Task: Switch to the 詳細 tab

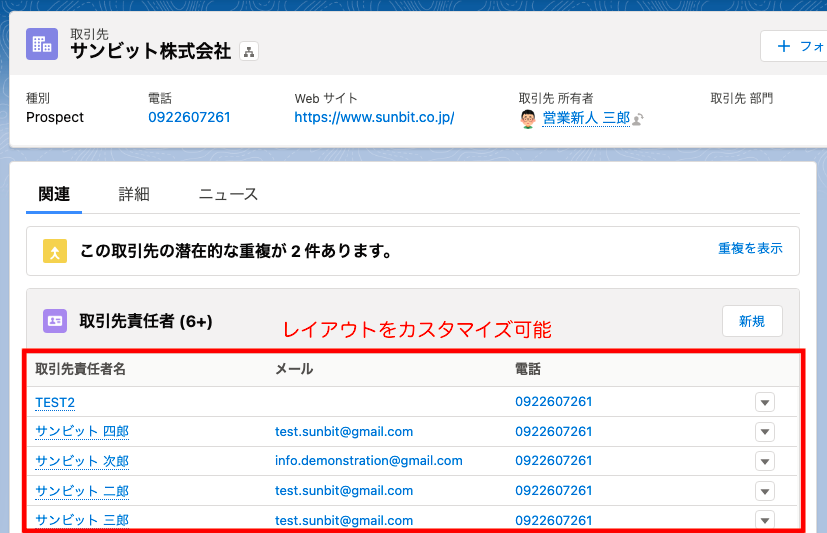Action: click(x=134, y=194)
